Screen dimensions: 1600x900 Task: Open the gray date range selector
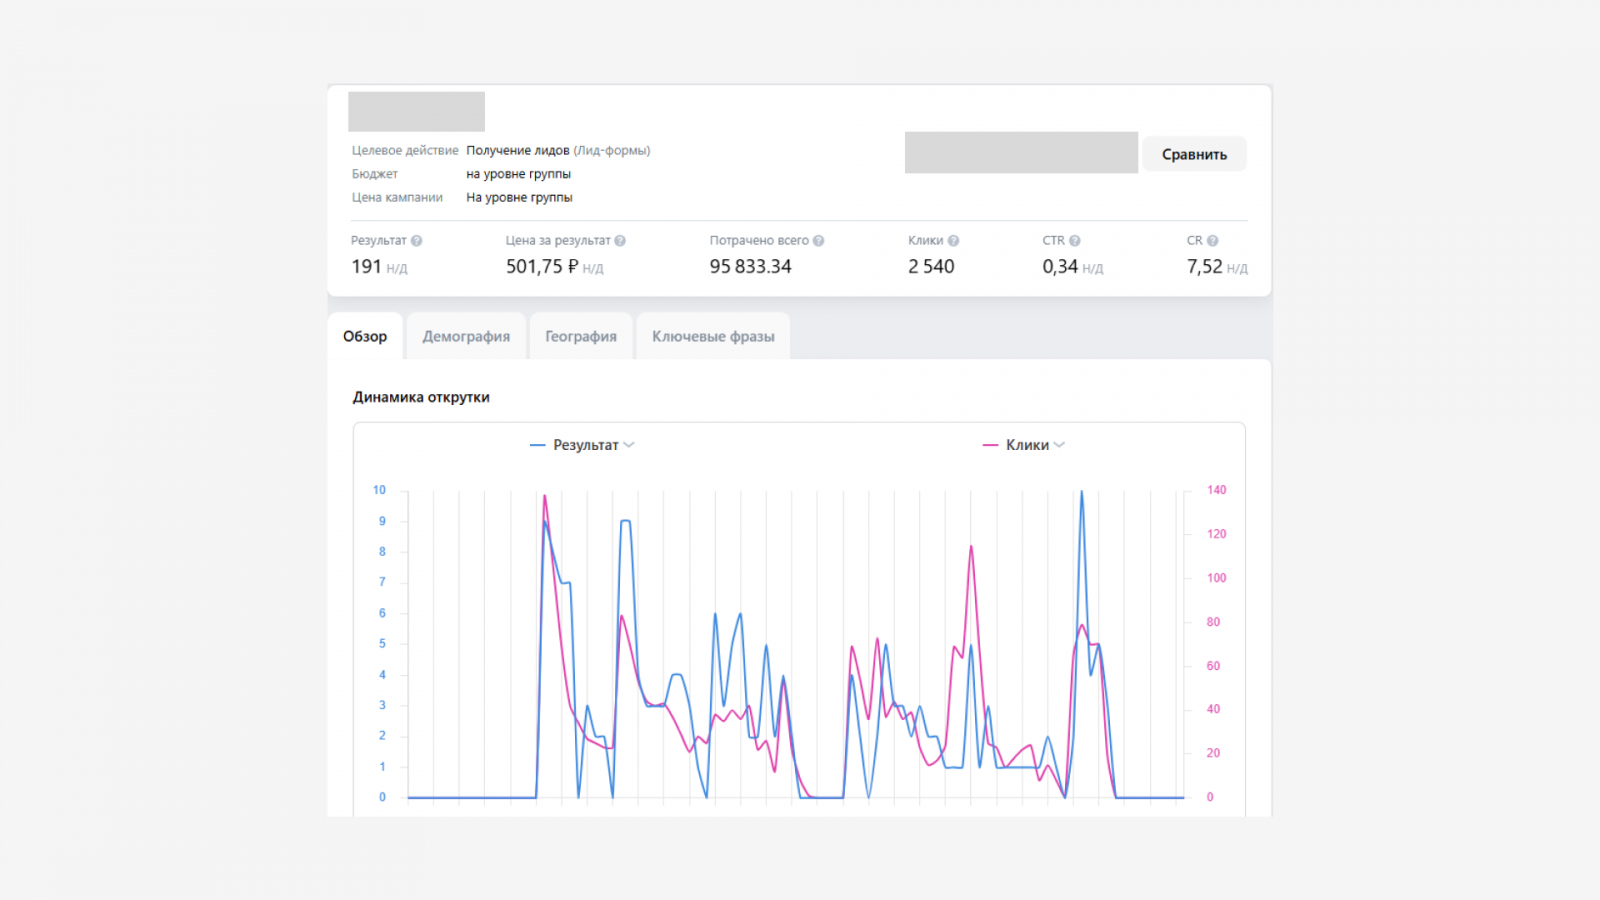[1020, 153]
